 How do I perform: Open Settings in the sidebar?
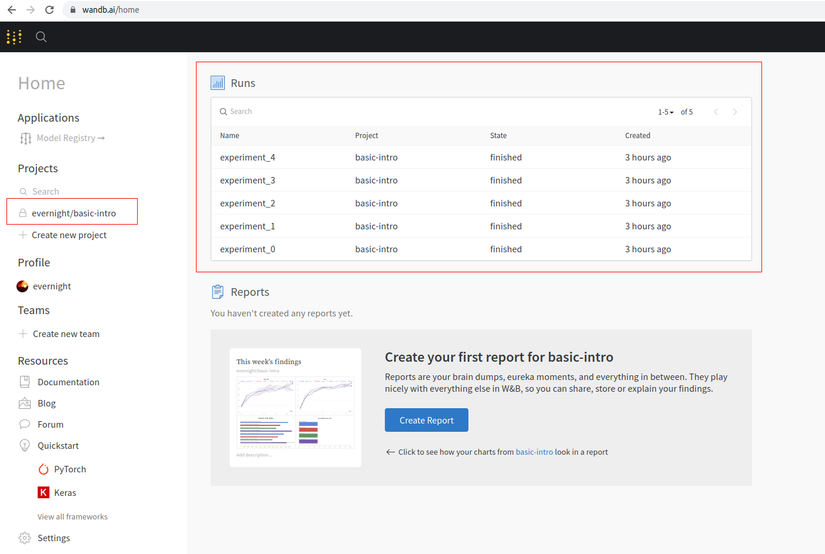click(54, 538)
